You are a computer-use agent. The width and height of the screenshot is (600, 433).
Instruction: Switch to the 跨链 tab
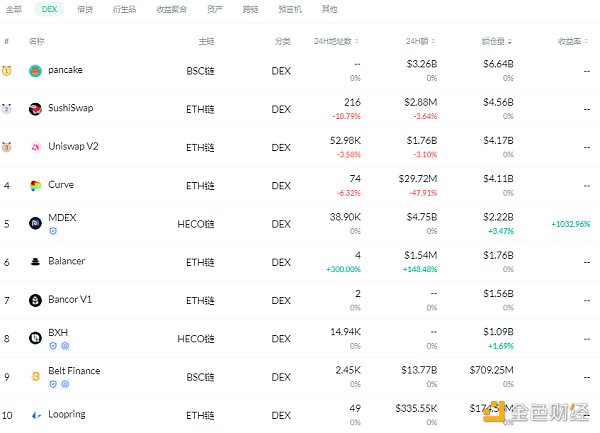tap(251, 9)
